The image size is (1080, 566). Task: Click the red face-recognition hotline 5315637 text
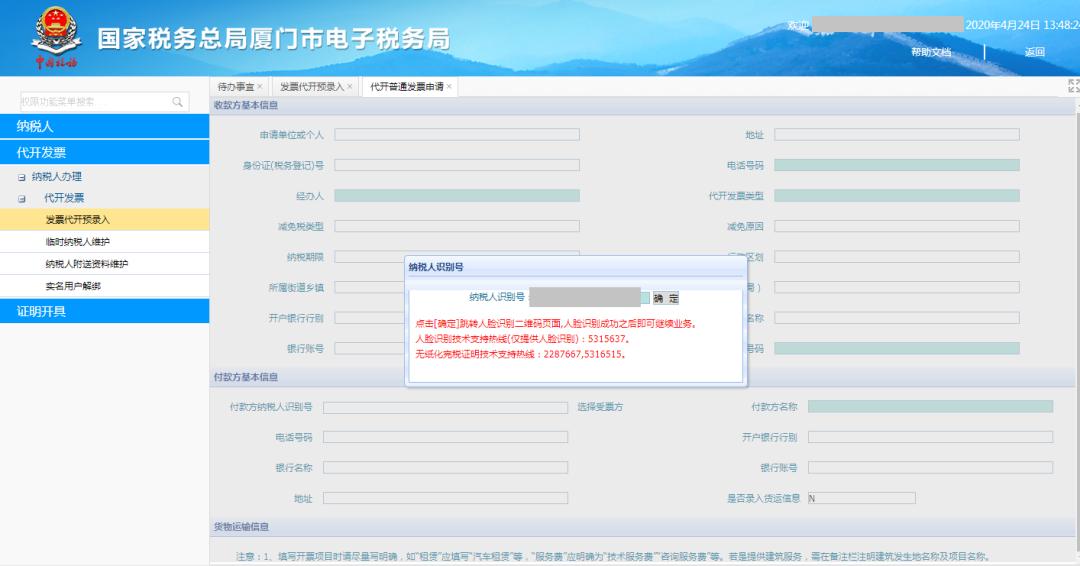[x=523, y=339]
